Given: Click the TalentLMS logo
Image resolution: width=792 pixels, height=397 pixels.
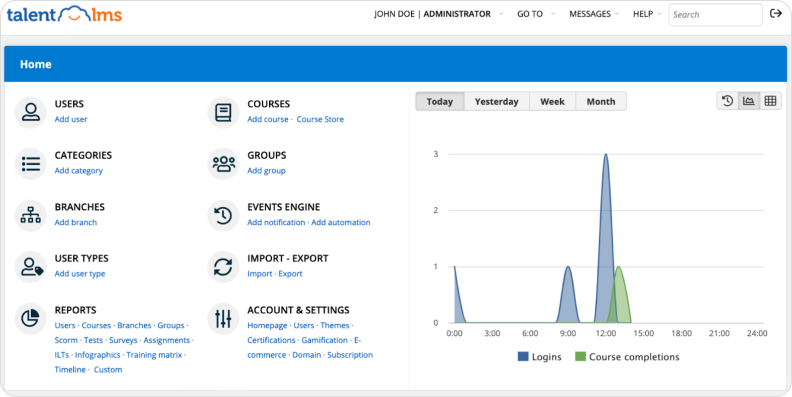Looking at the screenshot, I should click(x=64, y=15).
